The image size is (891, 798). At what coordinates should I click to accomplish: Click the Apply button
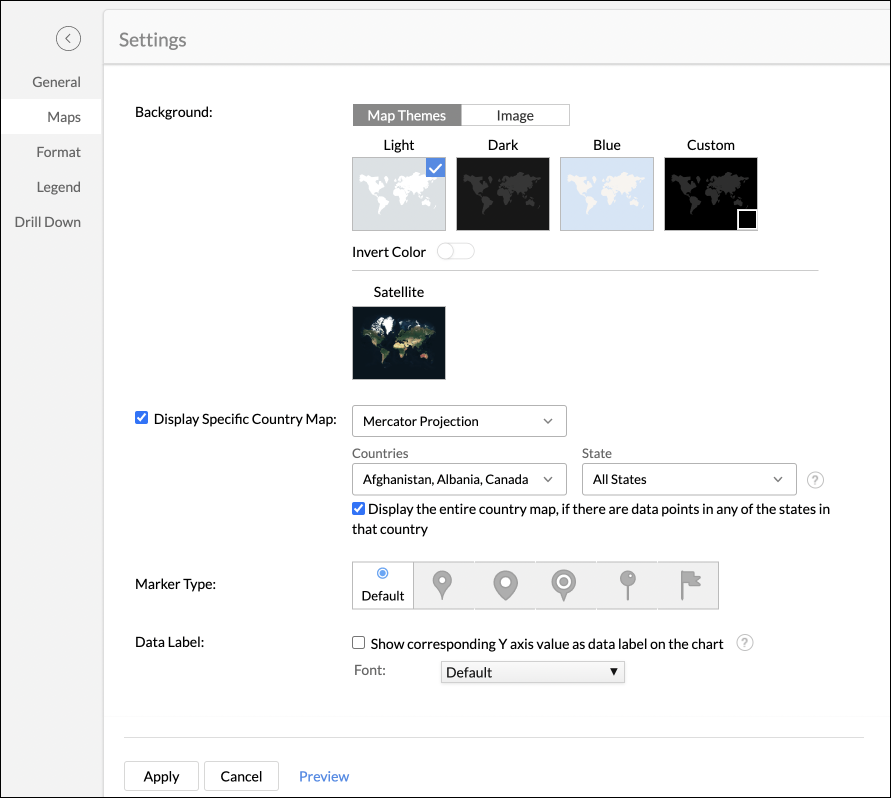161,776
